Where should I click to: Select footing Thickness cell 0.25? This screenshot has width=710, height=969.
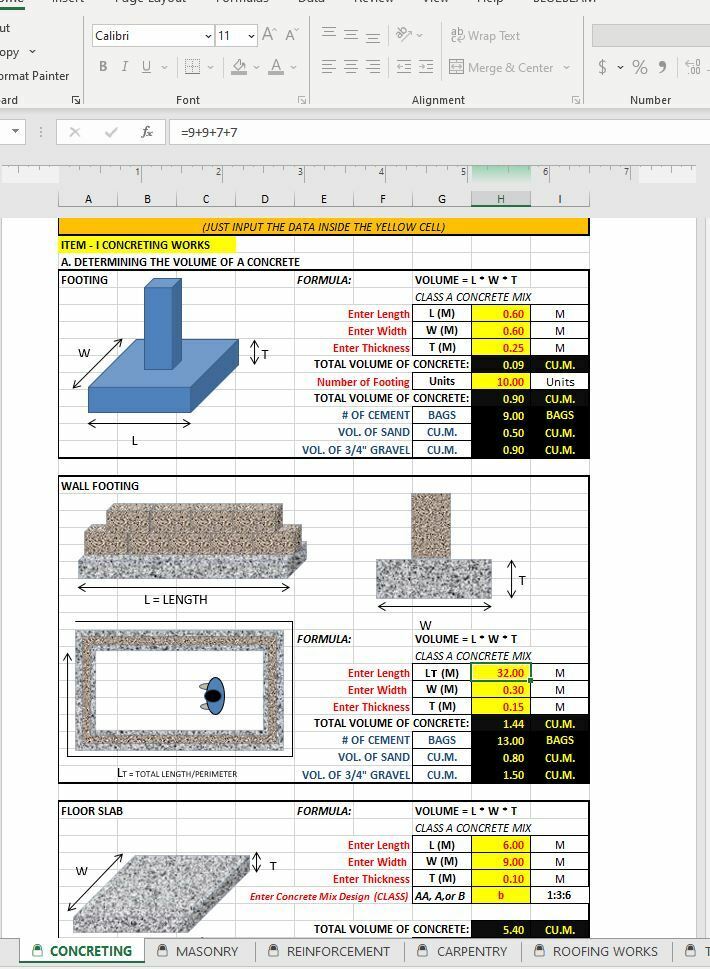(x=501, y=348)
